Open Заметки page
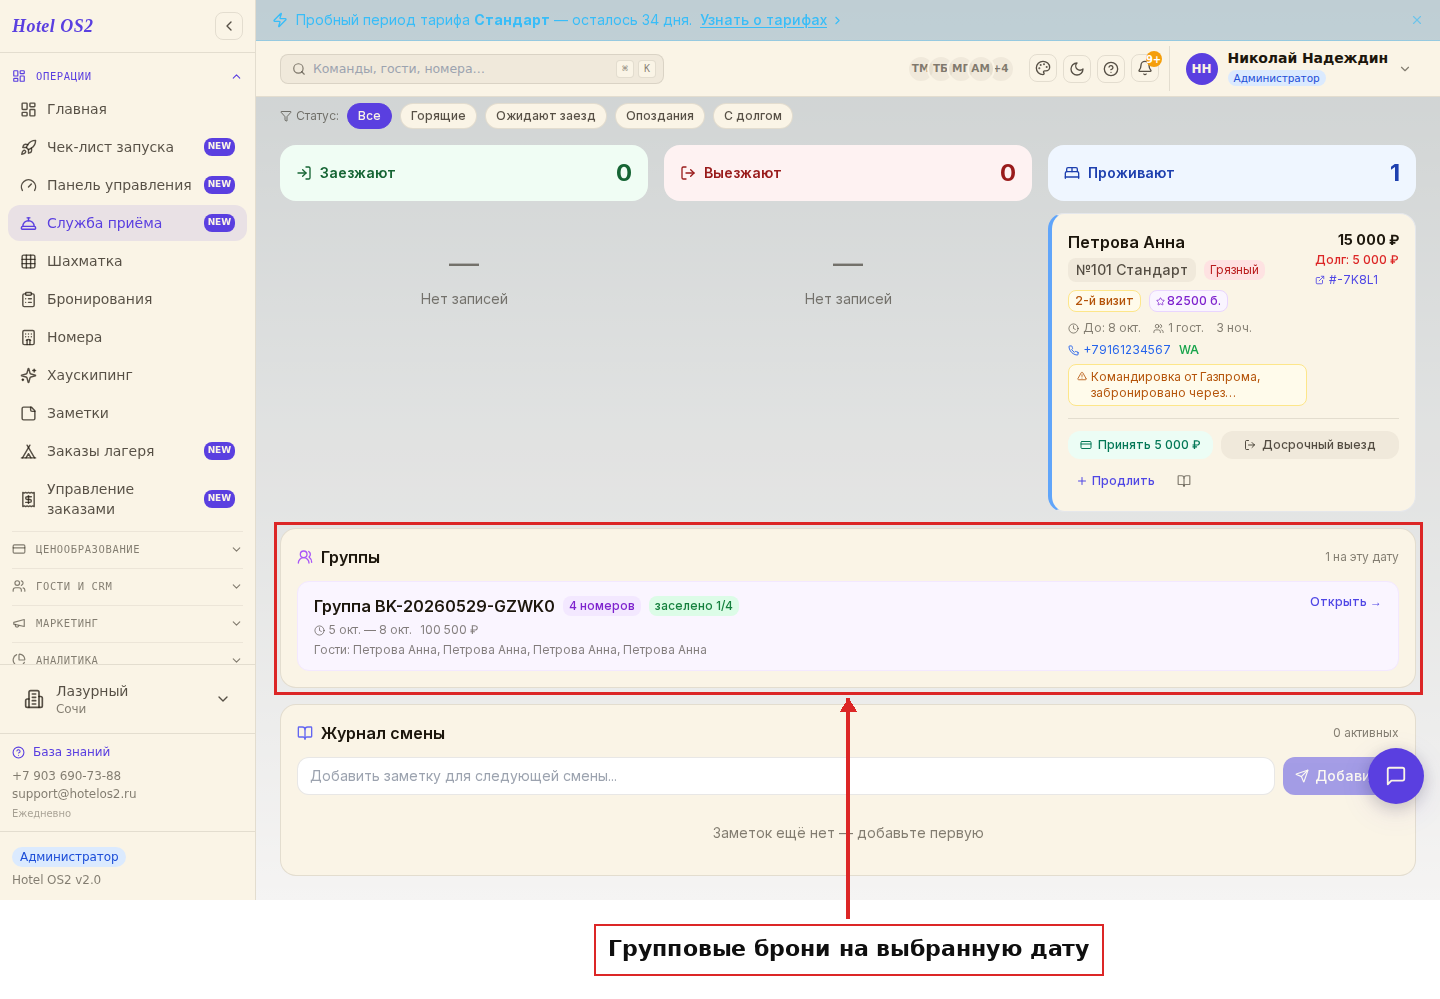Image resolution: width=1440 pixels, height=999 pixels. pyautogui.click(x=127, y=413)
